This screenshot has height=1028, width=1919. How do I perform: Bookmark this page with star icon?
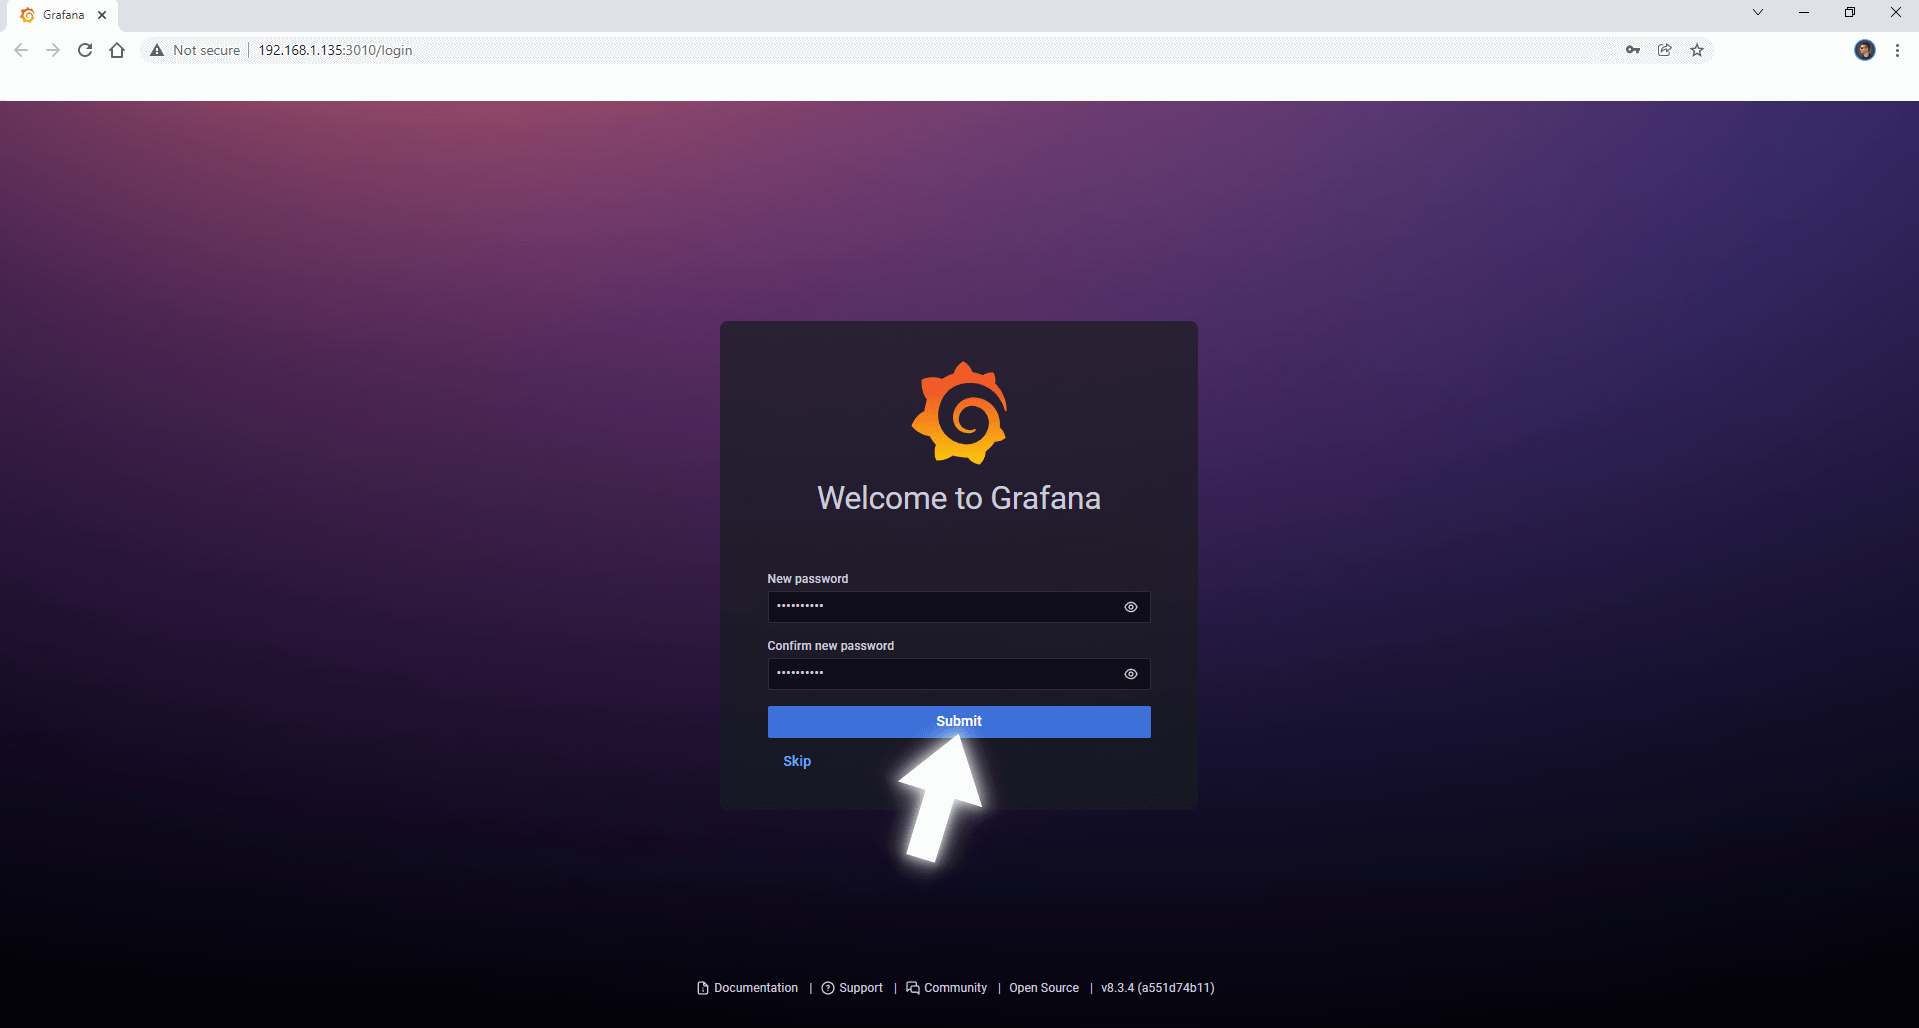point(1697,50)
